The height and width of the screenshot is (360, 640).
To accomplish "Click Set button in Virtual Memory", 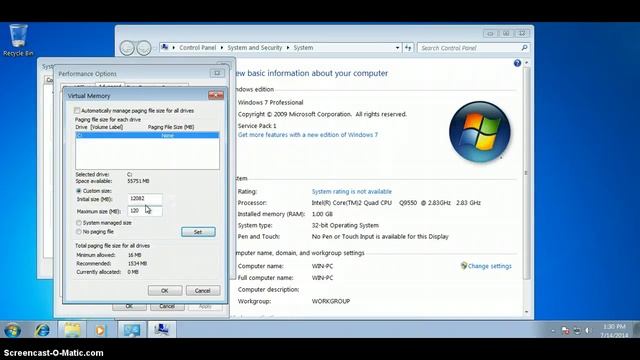I will [198, 232].
